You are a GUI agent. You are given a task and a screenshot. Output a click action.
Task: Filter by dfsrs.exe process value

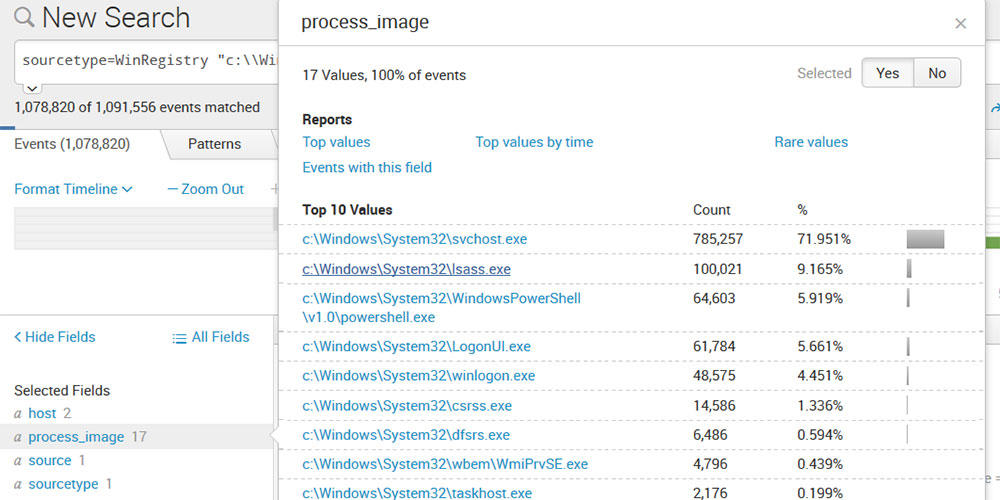[406, 435]
